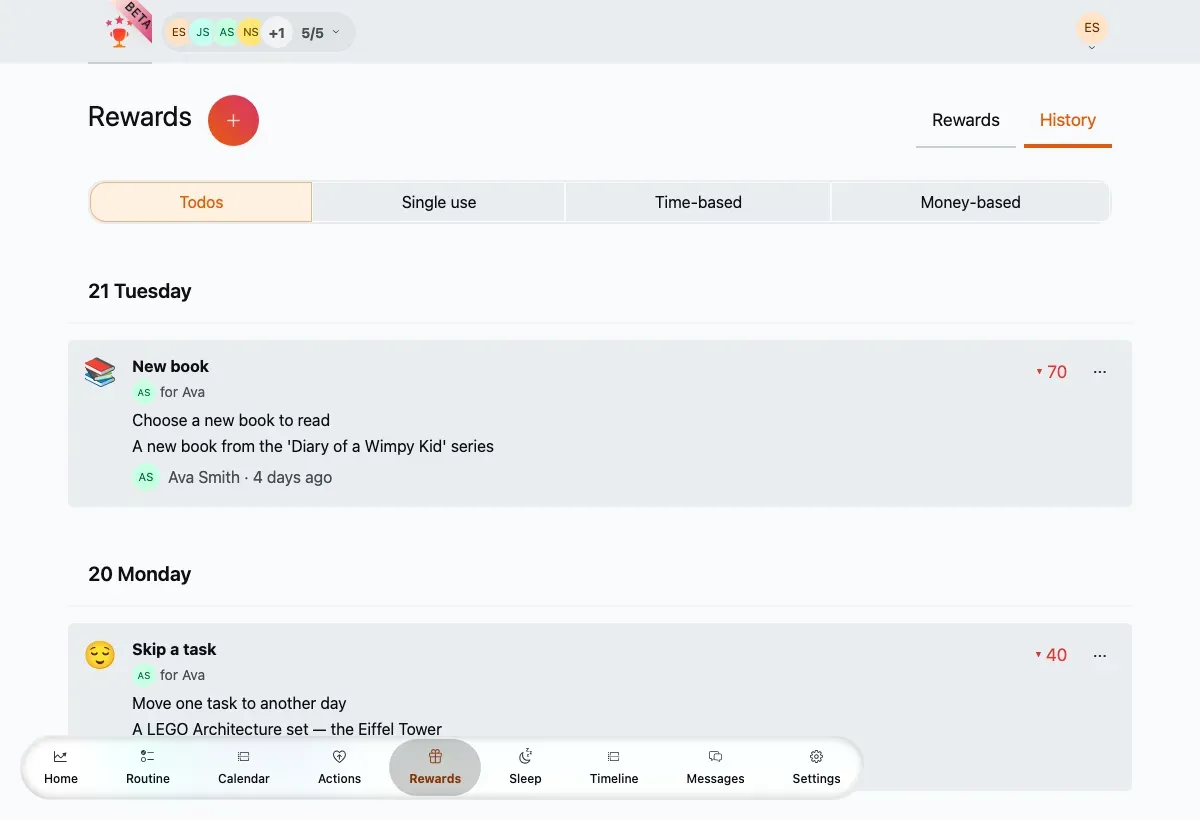Select the Single use filter

coord(439,202)
